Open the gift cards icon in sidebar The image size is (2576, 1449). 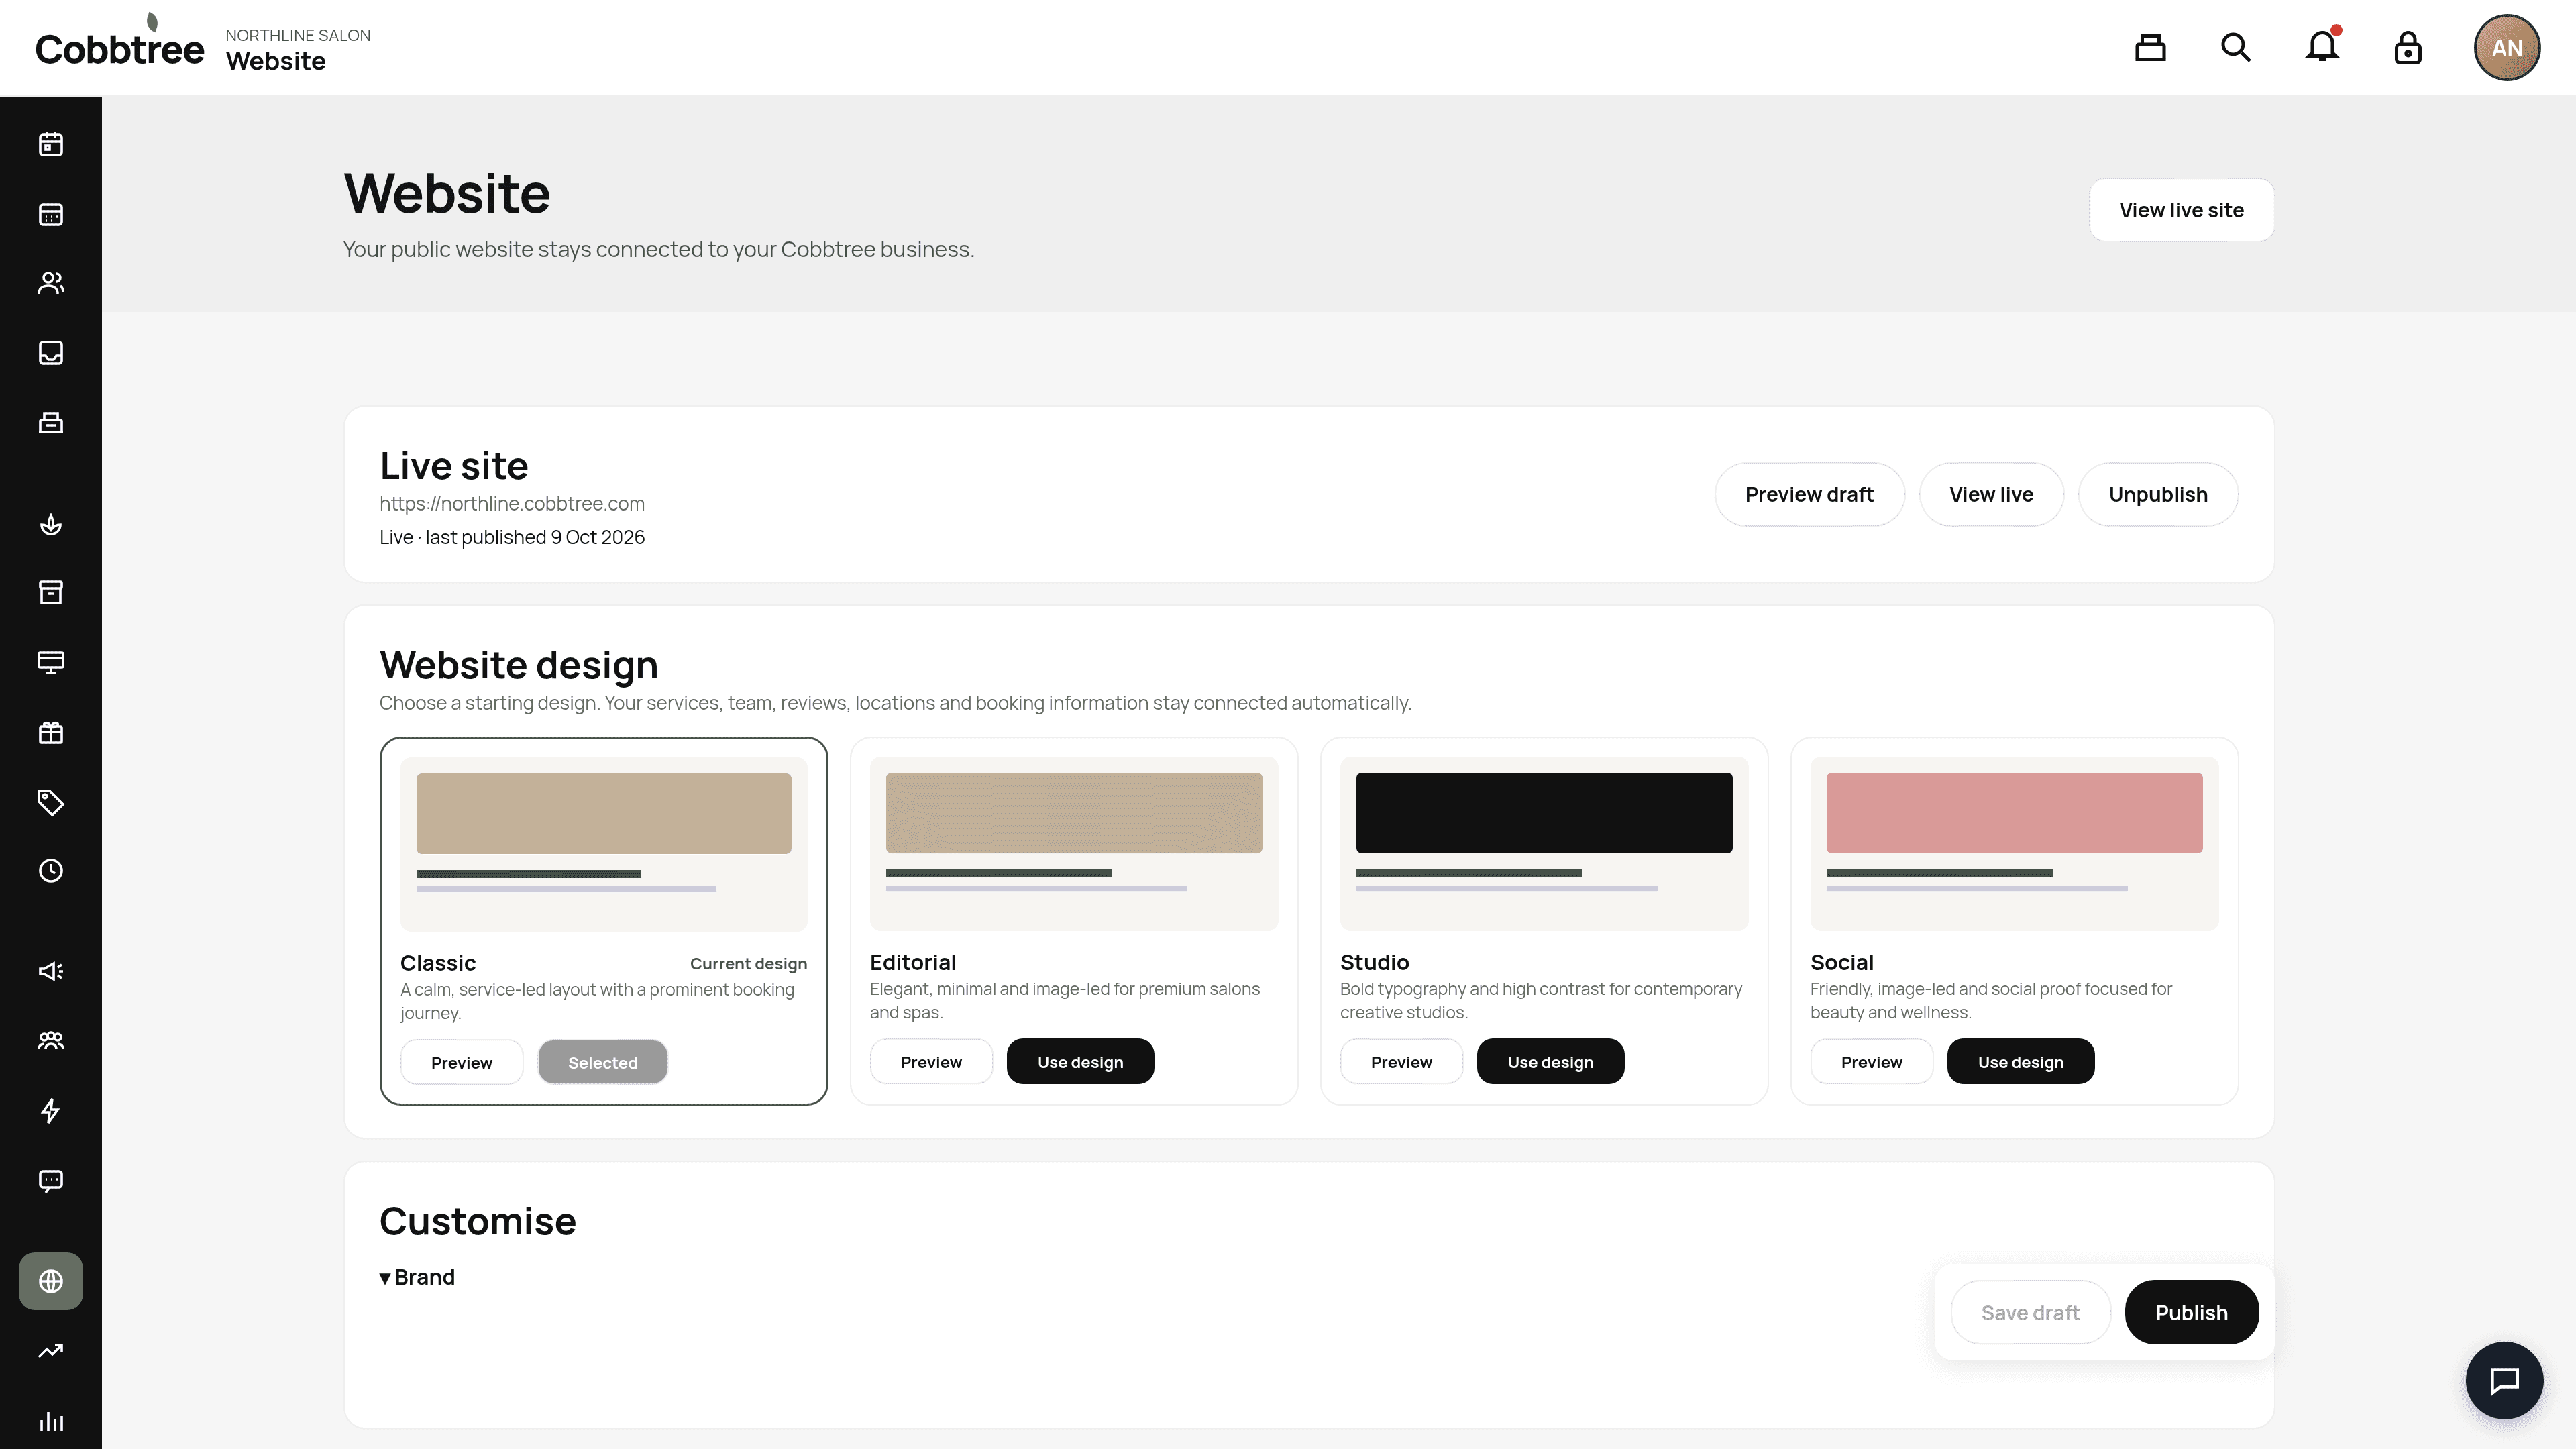(x=51, y=732)
